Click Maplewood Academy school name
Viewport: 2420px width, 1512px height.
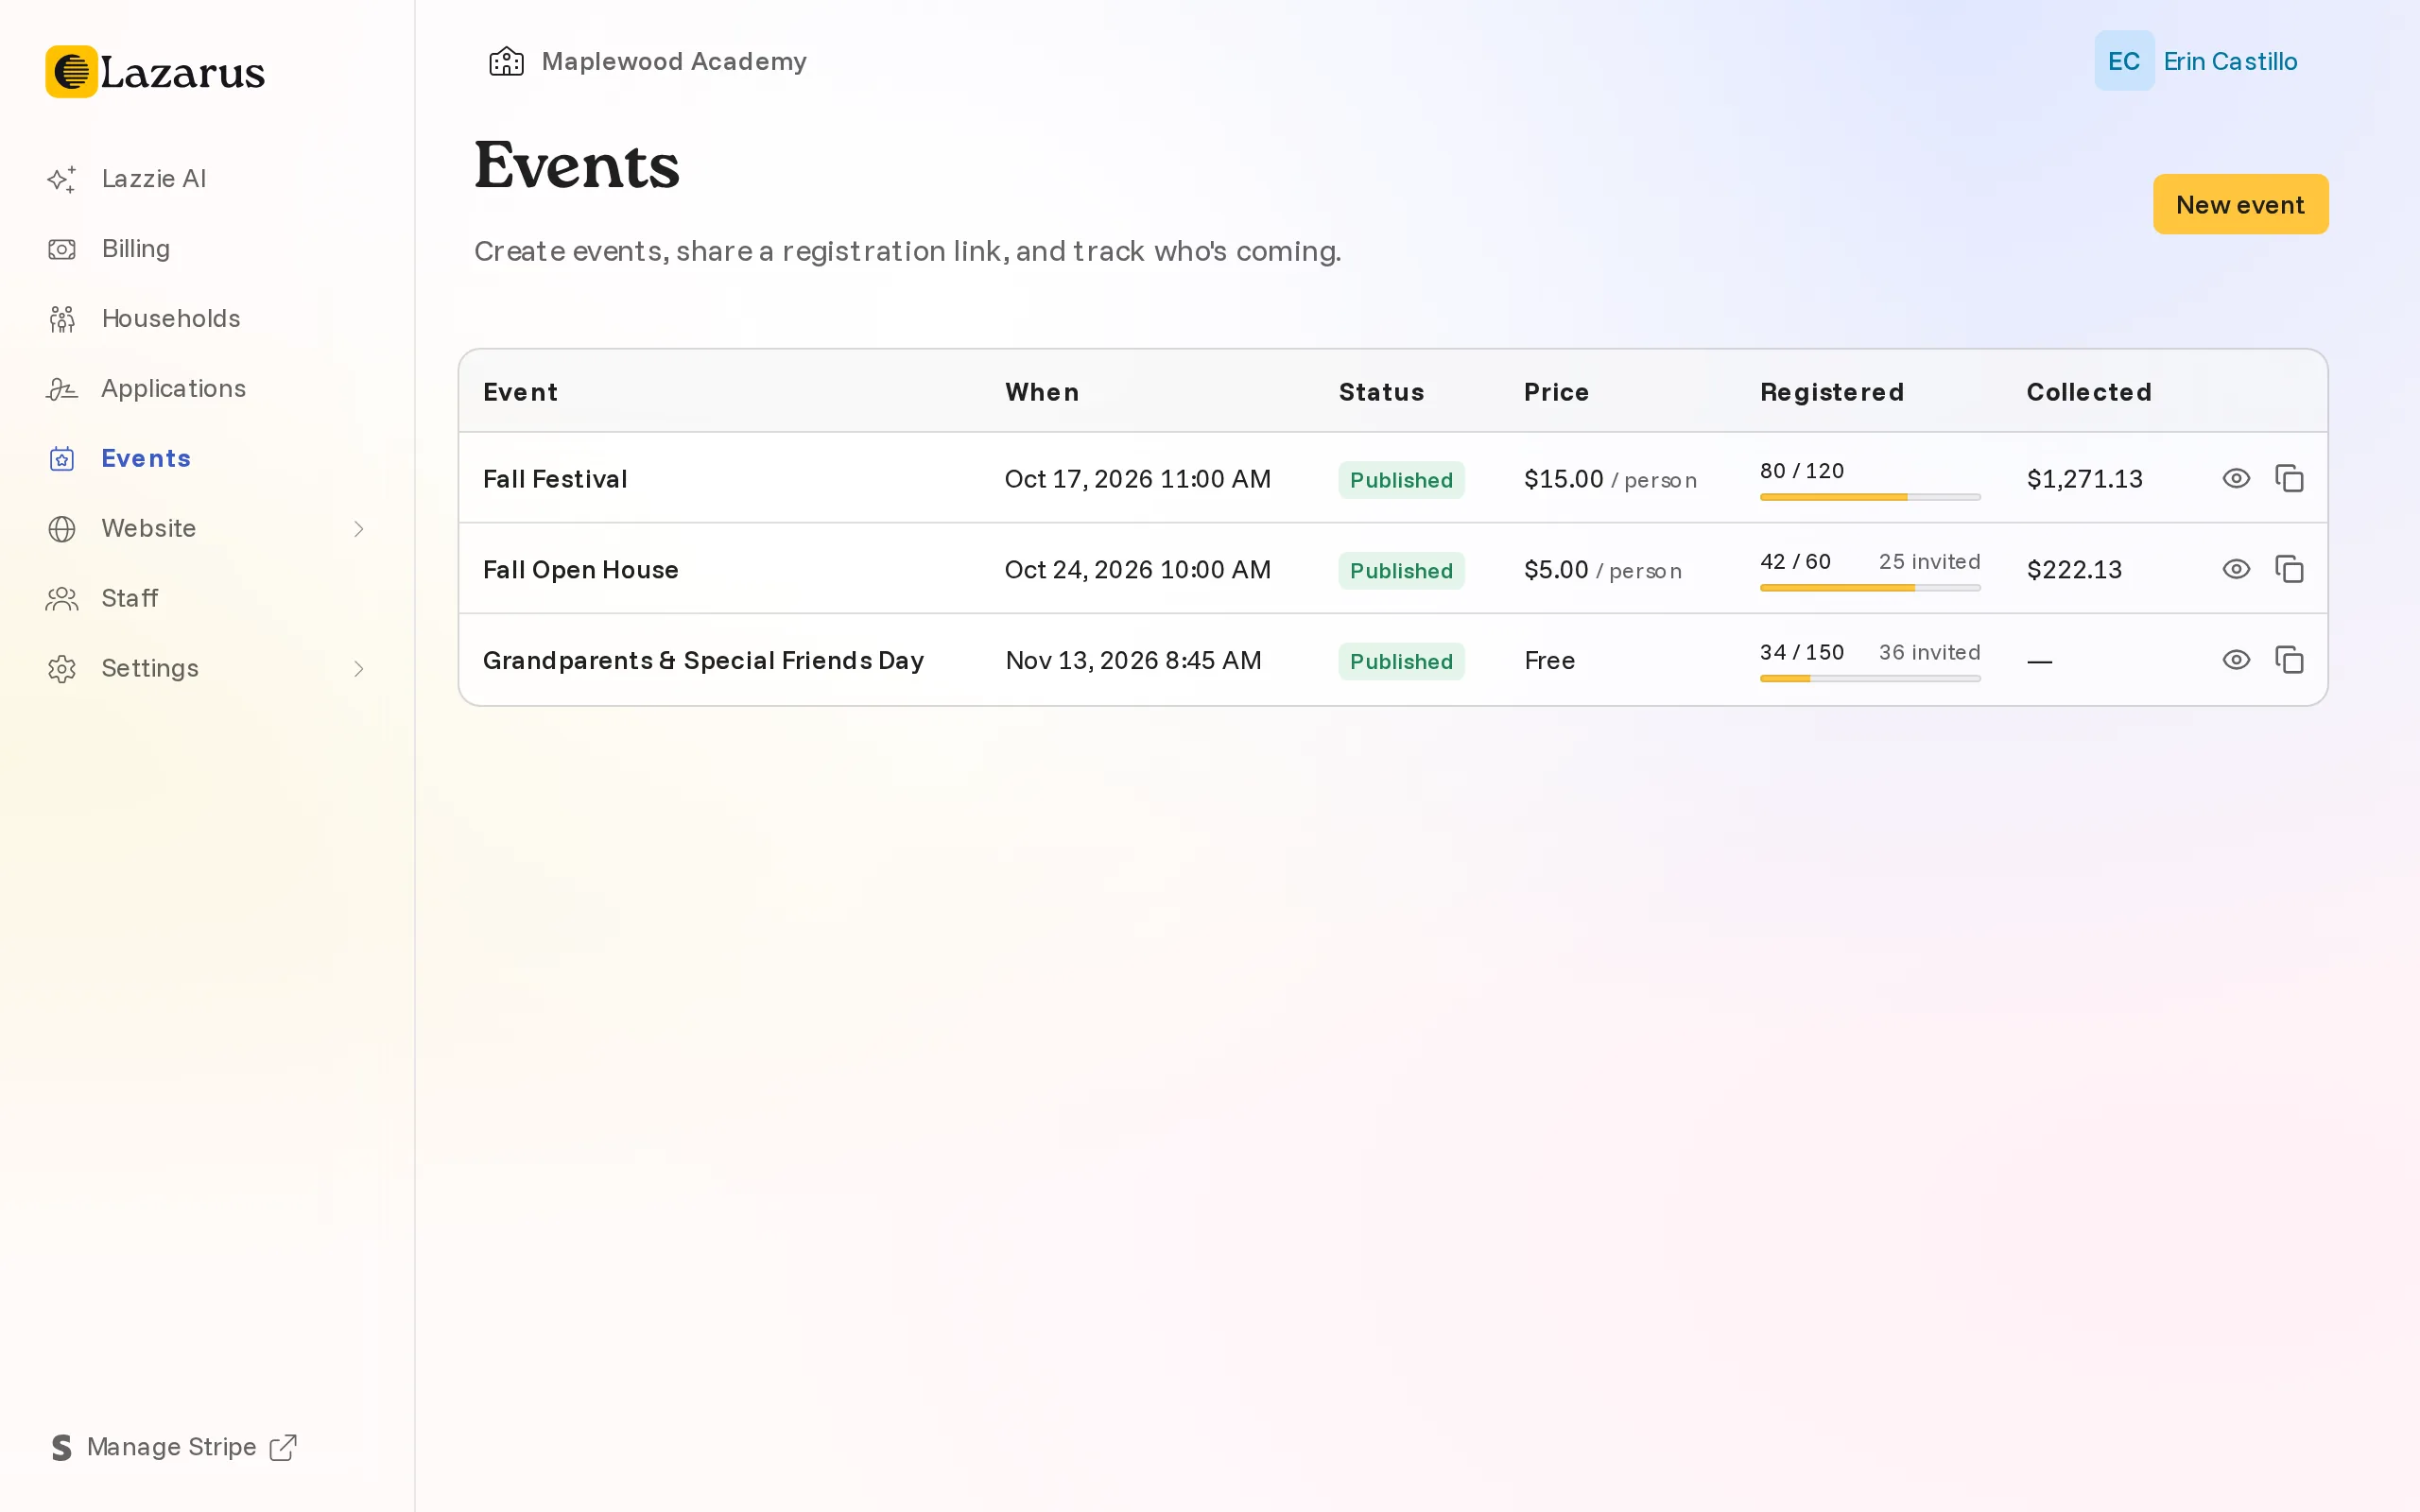point(674,62)
